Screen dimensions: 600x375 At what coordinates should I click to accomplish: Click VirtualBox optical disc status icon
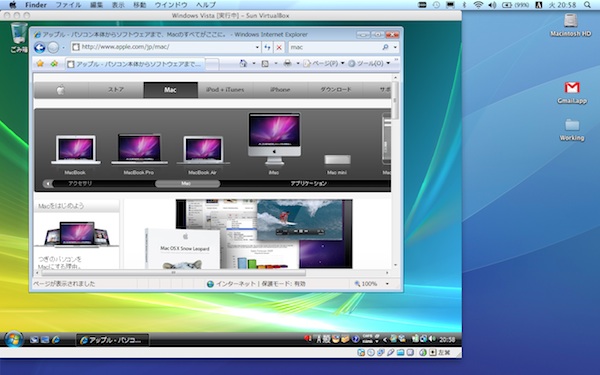370,352
